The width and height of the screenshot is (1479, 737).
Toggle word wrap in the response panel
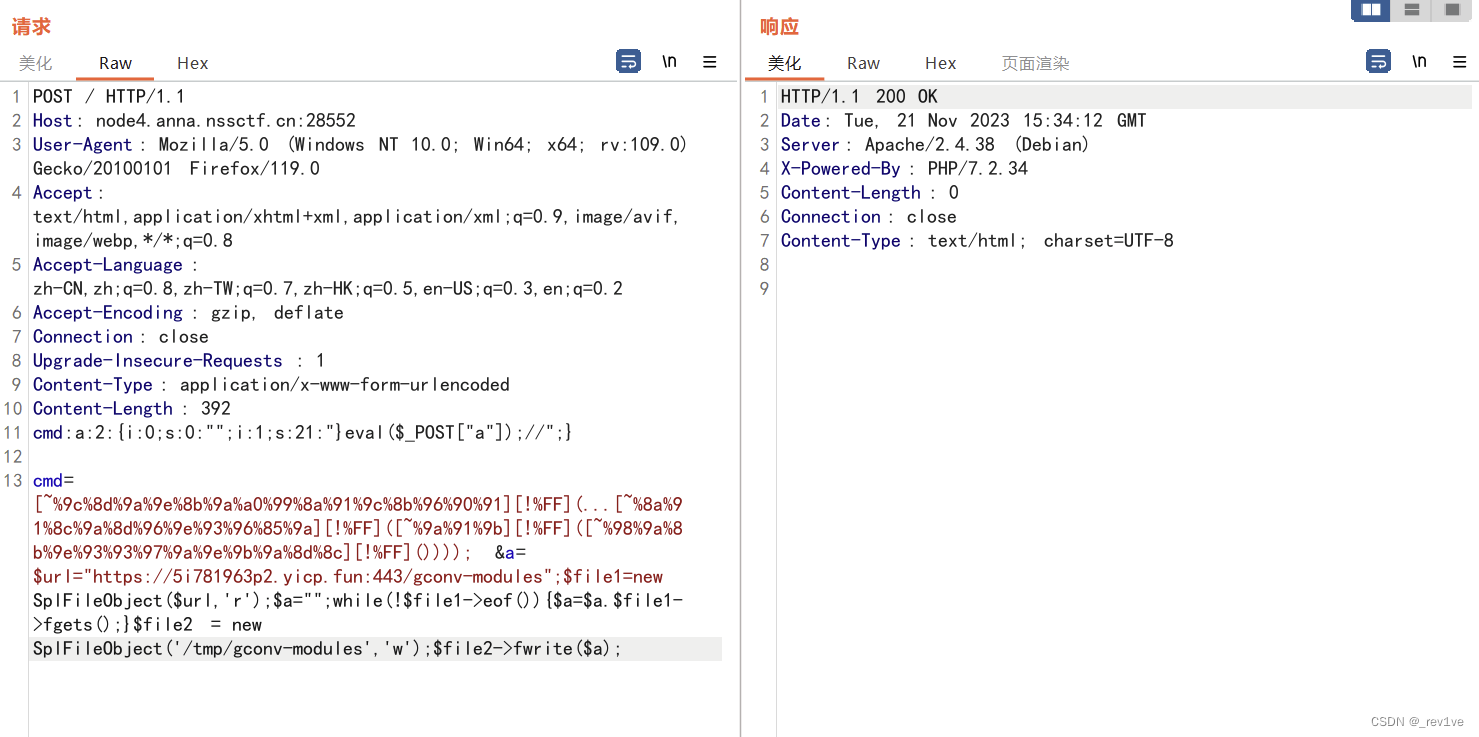point(1378,62)
